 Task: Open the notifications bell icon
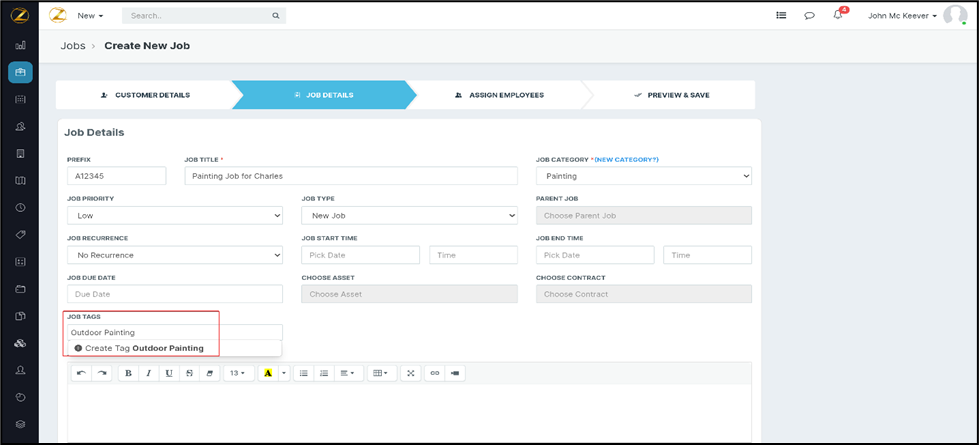(x=838, y=16)
